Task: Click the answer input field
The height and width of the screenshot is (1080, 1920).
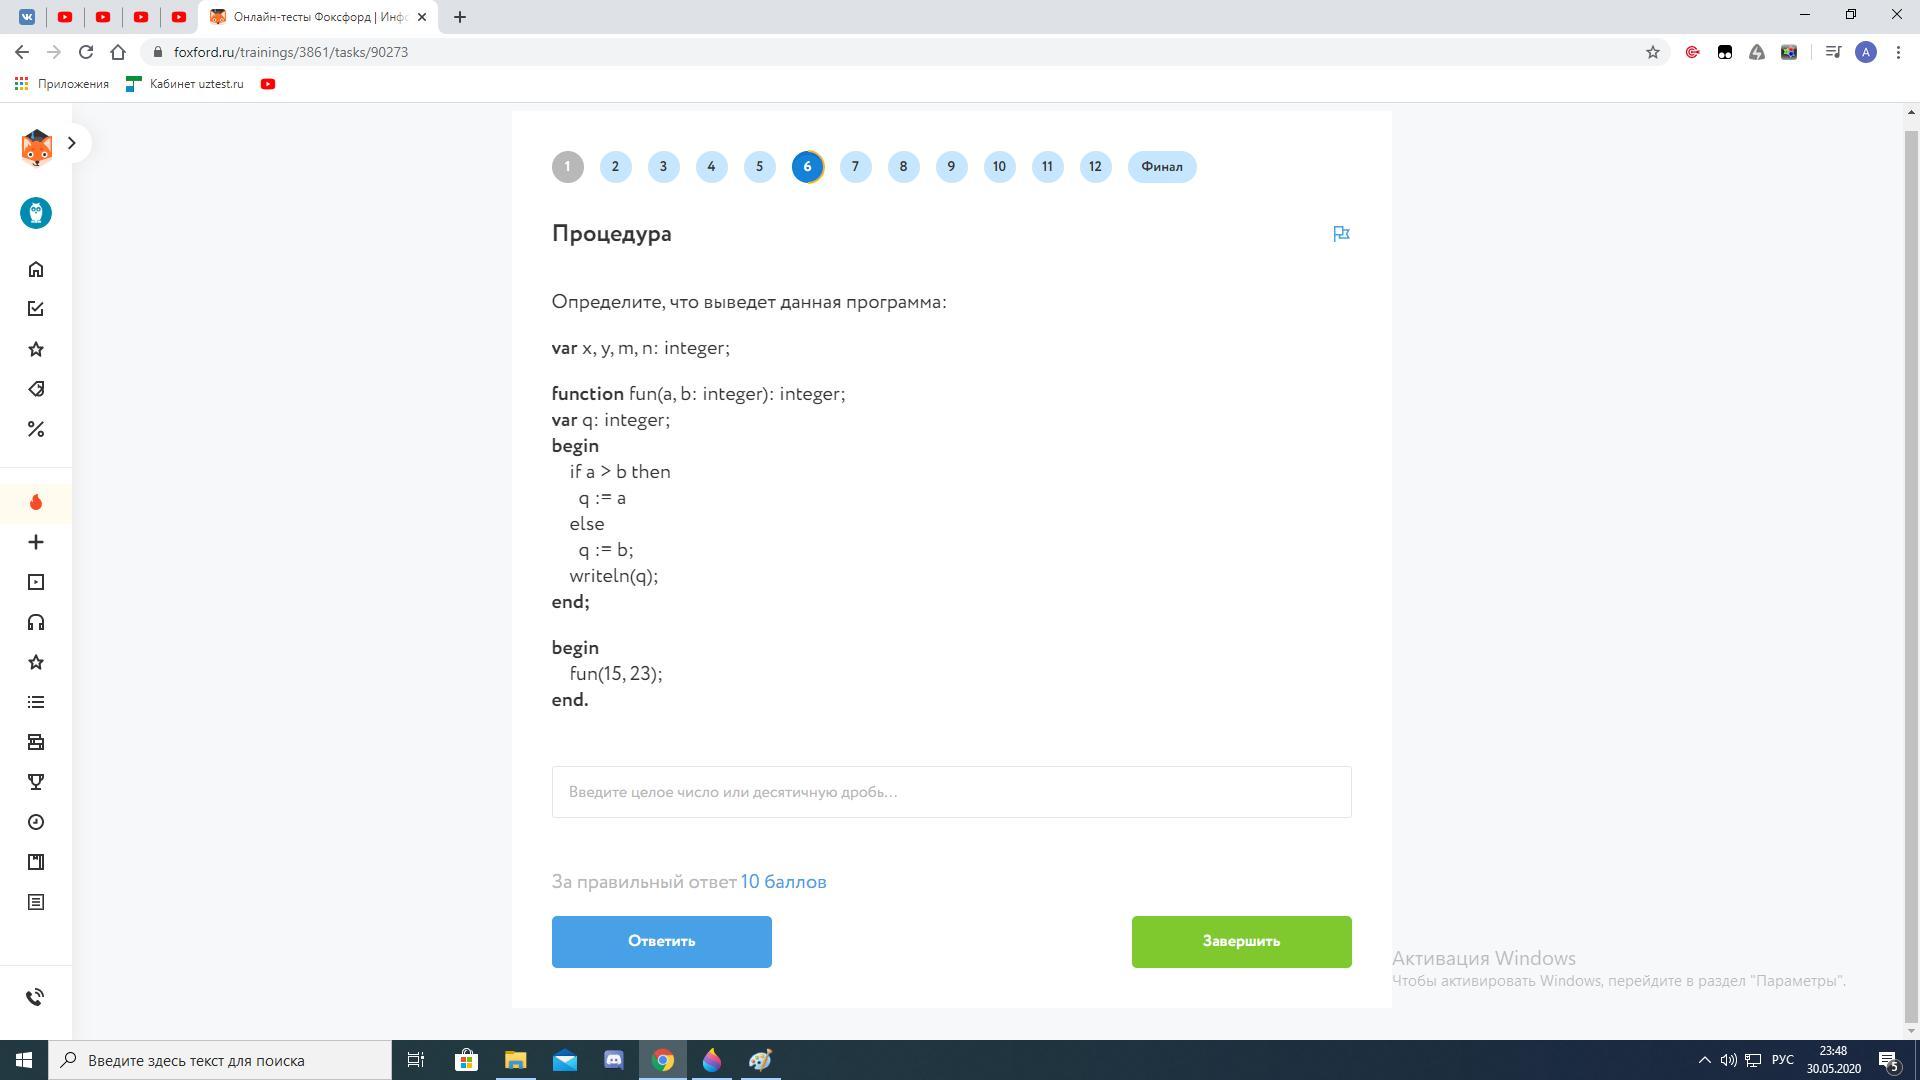Action: [x=951, y=792]
